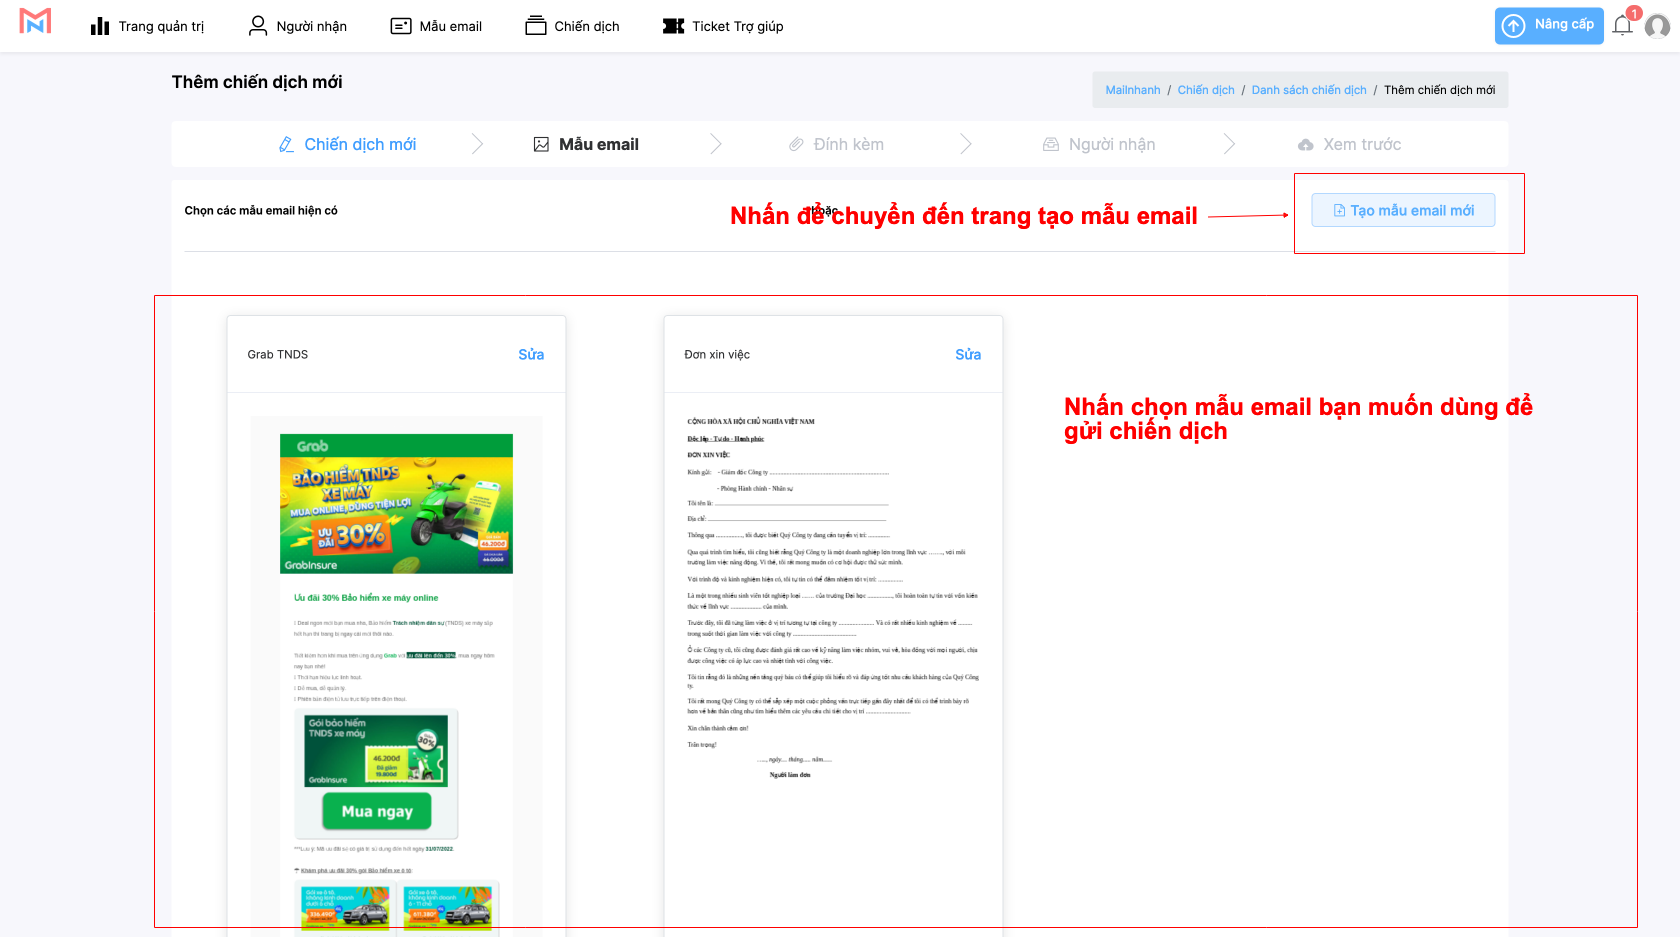
Task: Jump to Người nhận wizard step
Action: point(1098,144)
